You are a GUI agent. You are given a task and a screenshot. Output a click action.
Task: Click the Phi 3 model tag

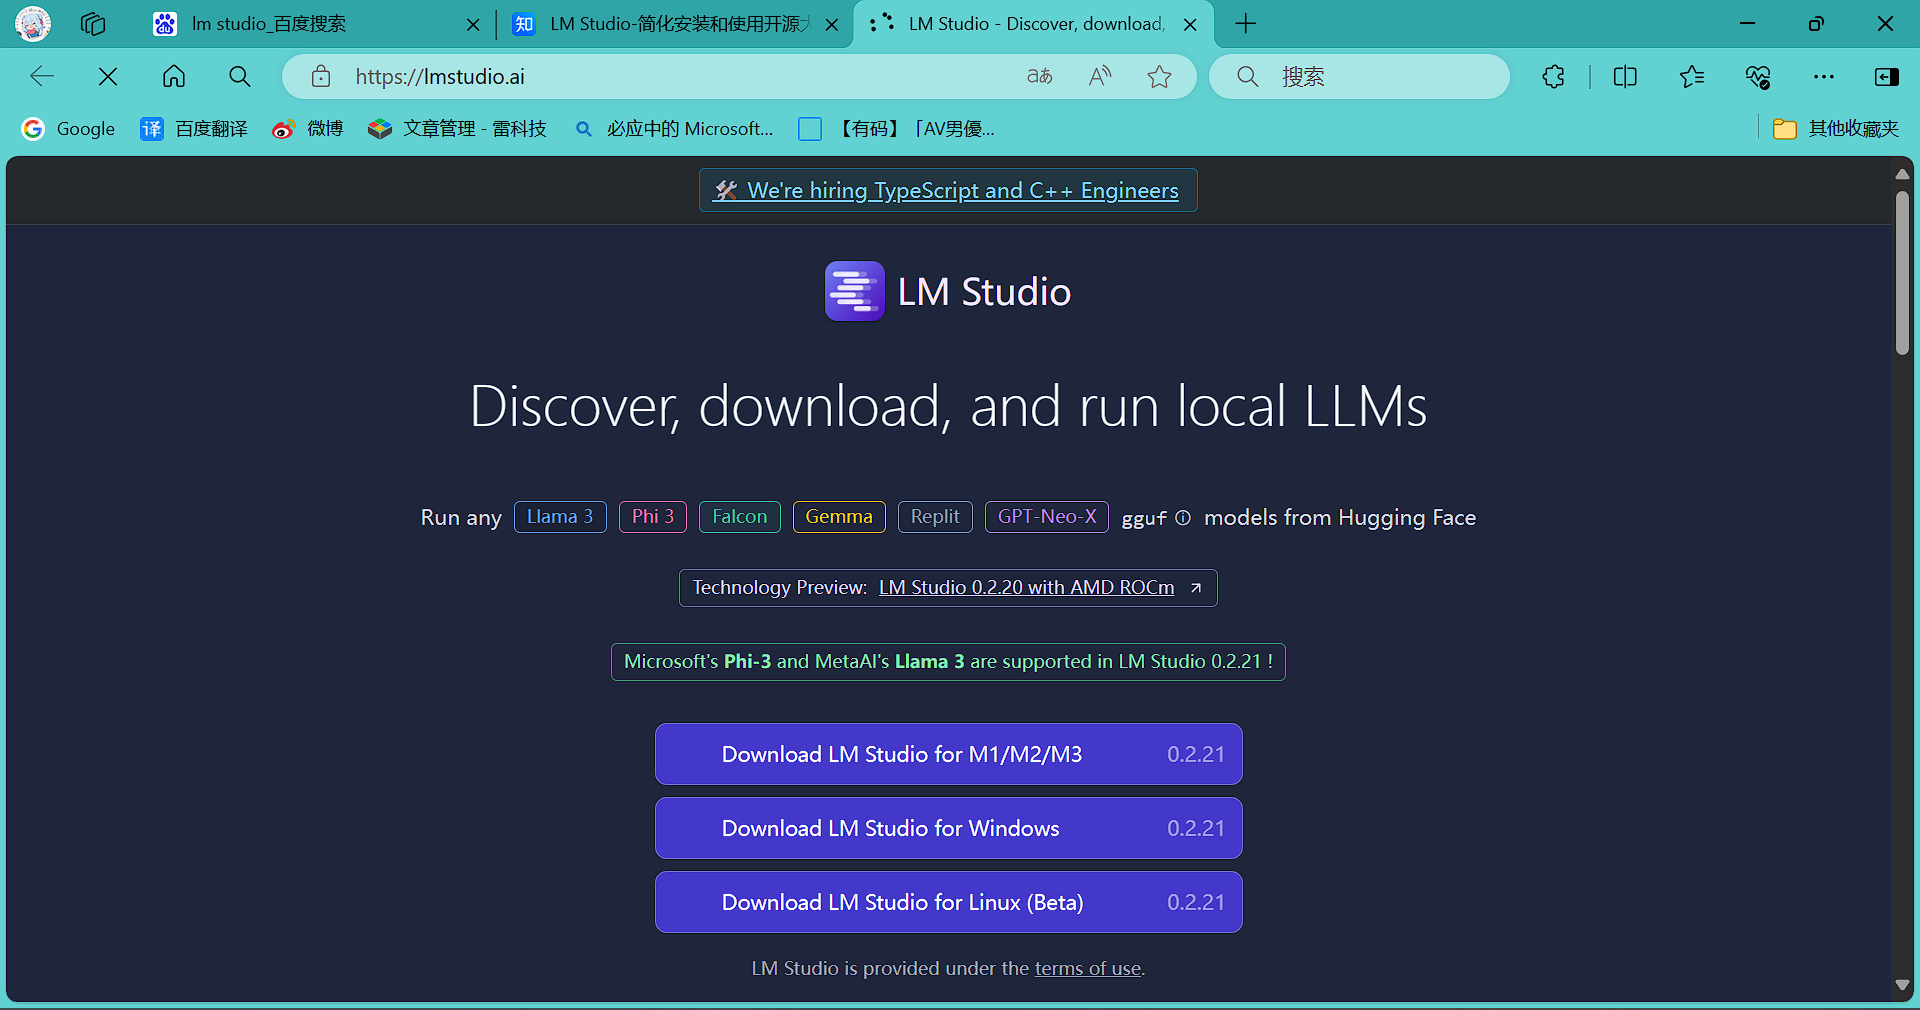coord(653,517)
